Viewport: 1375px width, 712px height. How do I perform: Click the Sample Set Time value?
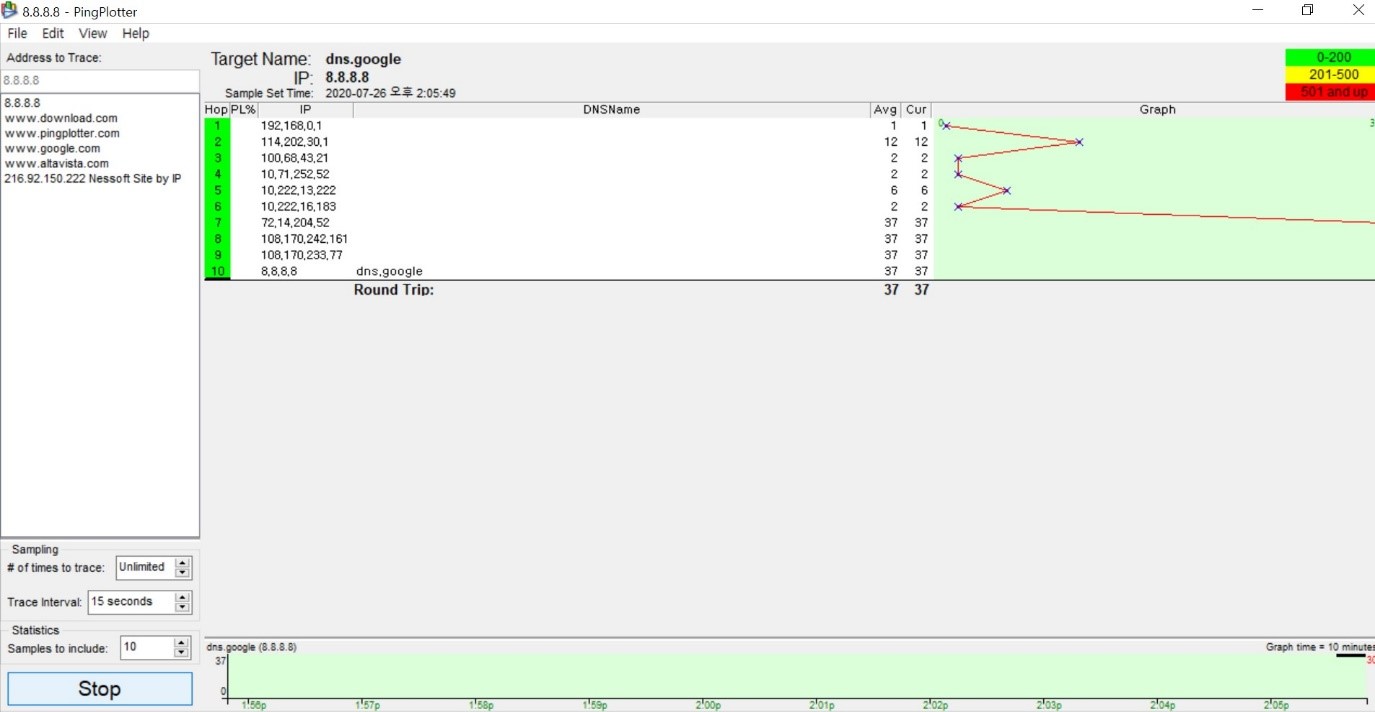click(x=391, y=93)
